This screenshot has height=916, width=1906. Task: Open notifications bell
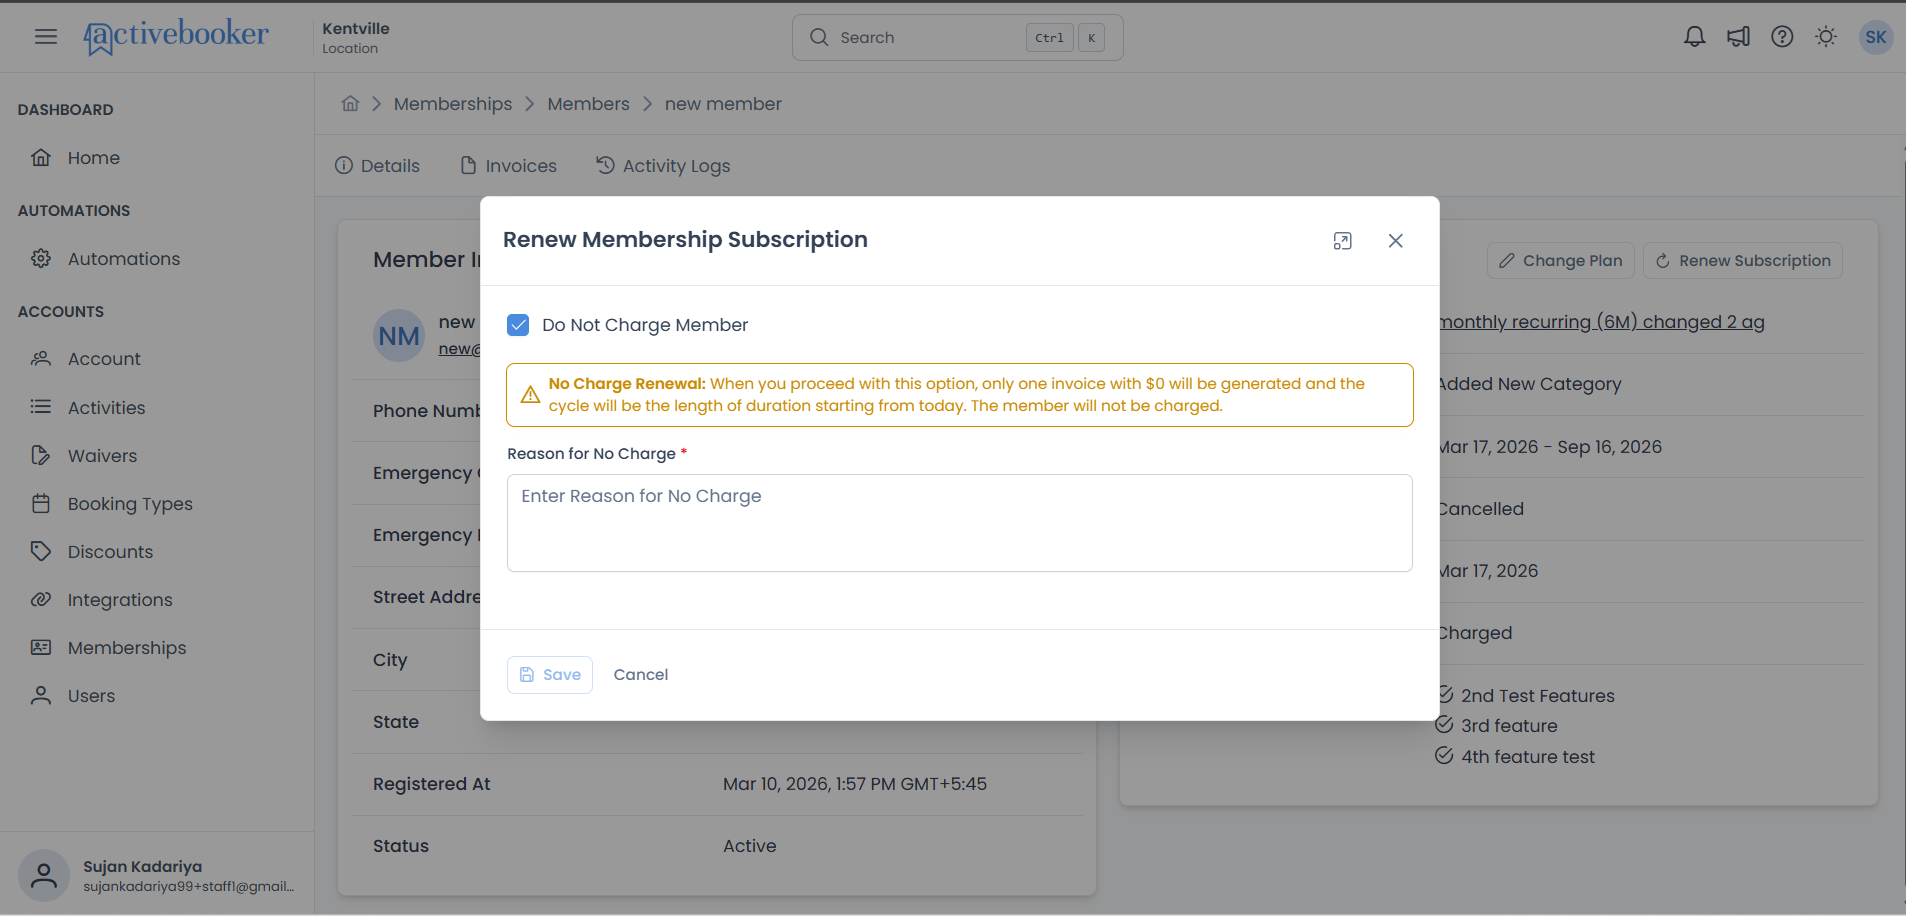[1694, 37]
